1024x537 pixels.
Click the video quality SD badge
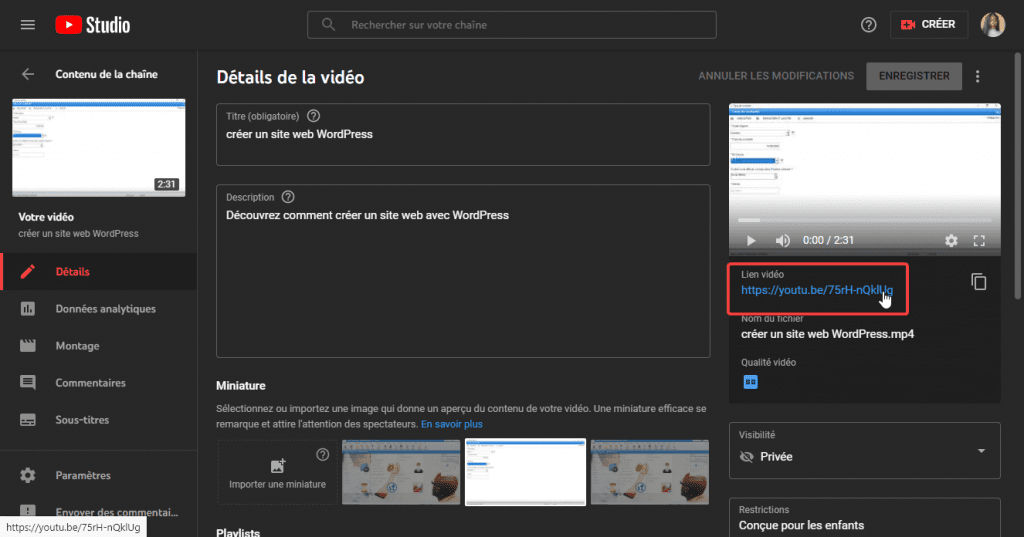pos(750,382)
